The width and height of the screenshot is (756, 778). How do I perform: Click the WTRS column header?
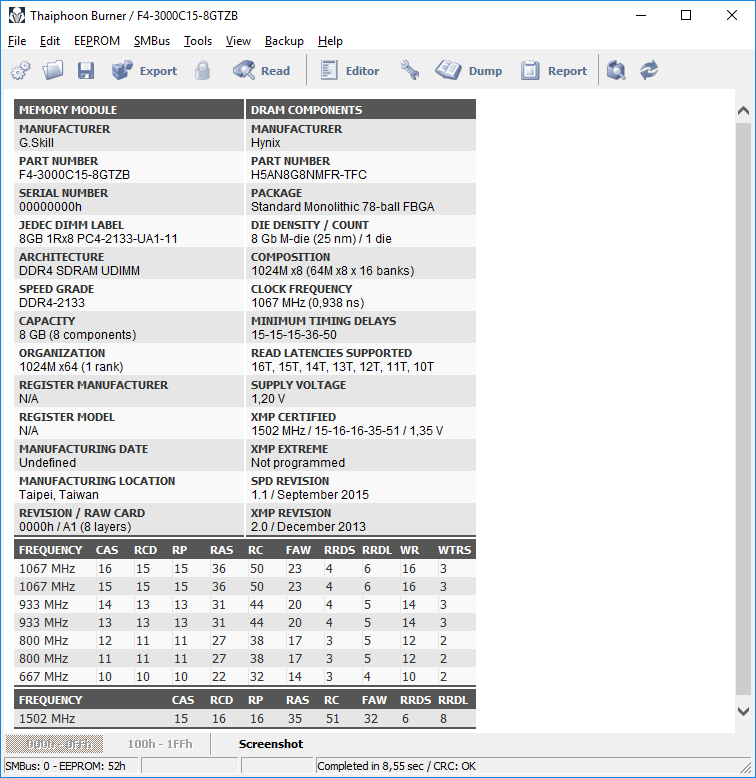[454, 550]
